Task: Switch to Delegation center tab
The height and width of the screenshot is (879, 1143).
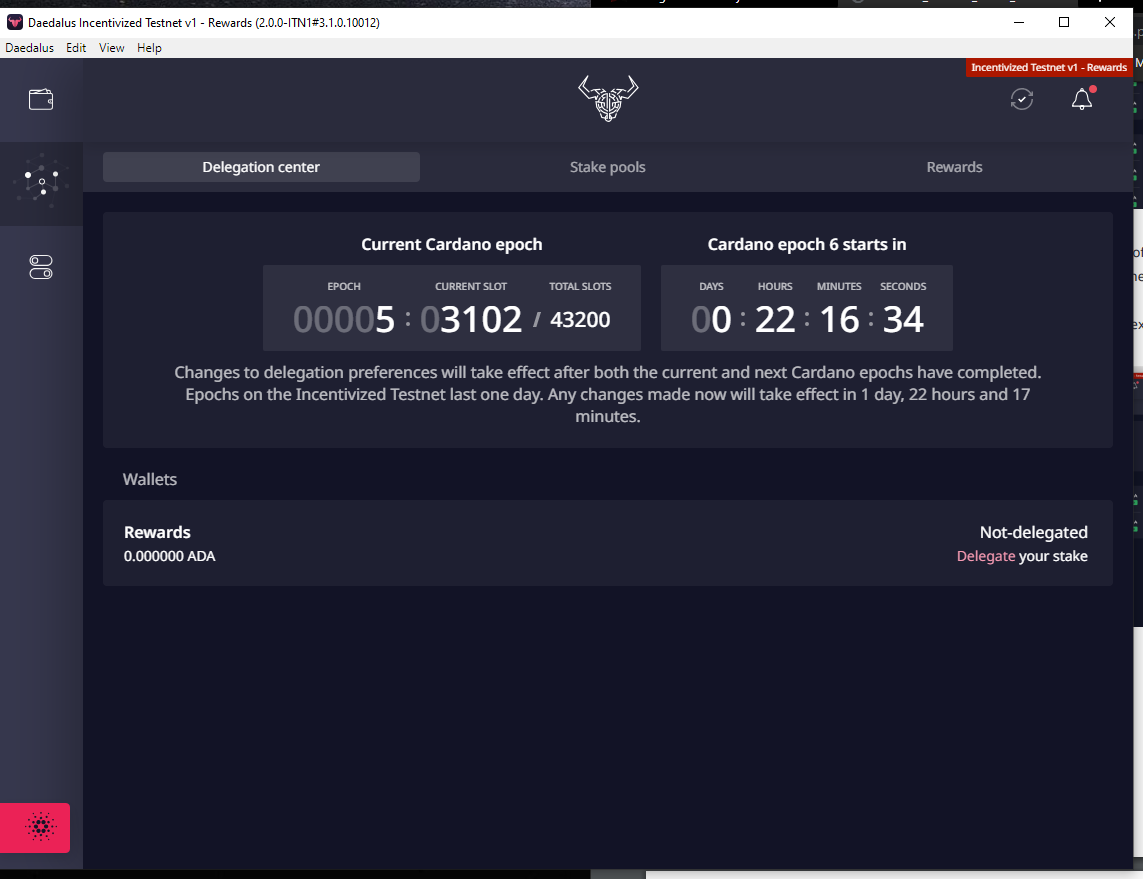Action: (x=261, y=167)
